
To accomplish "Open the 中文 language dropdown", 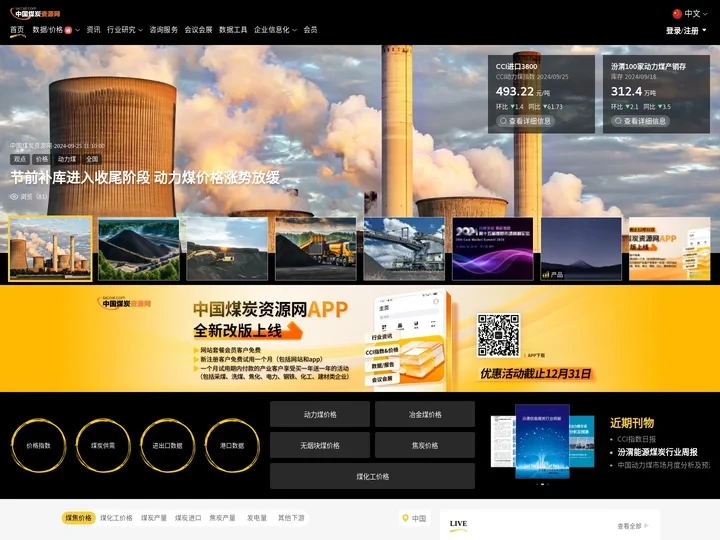I will (690, 14).
